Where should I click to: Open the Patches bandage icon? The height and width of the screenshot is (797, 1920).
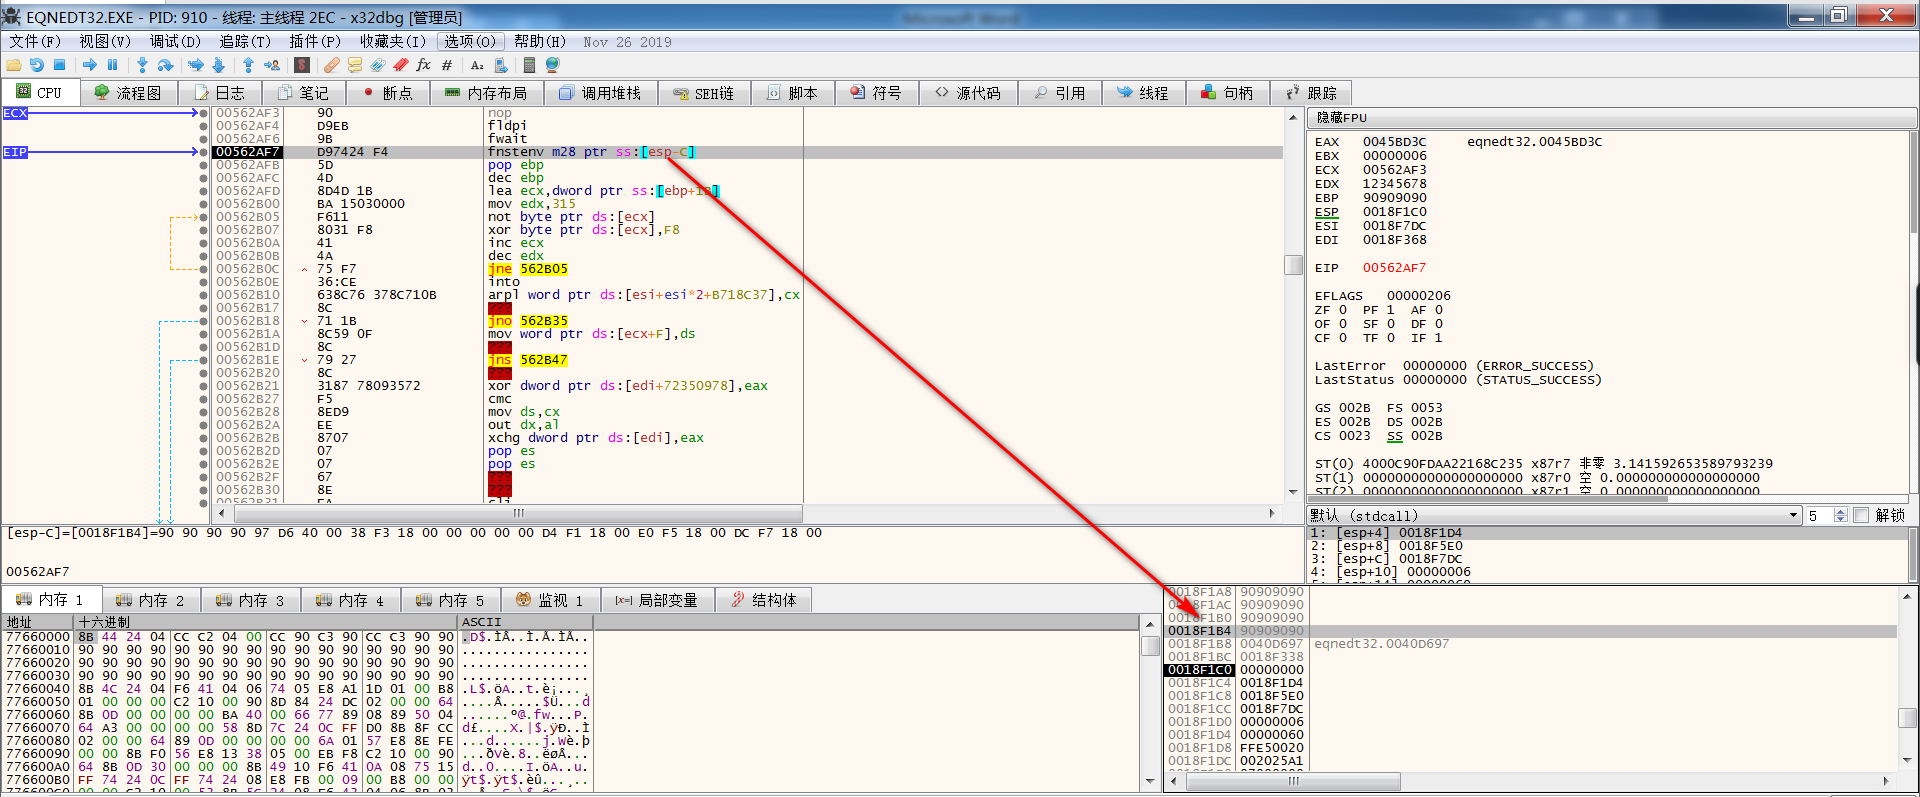(x=331, y=65)
